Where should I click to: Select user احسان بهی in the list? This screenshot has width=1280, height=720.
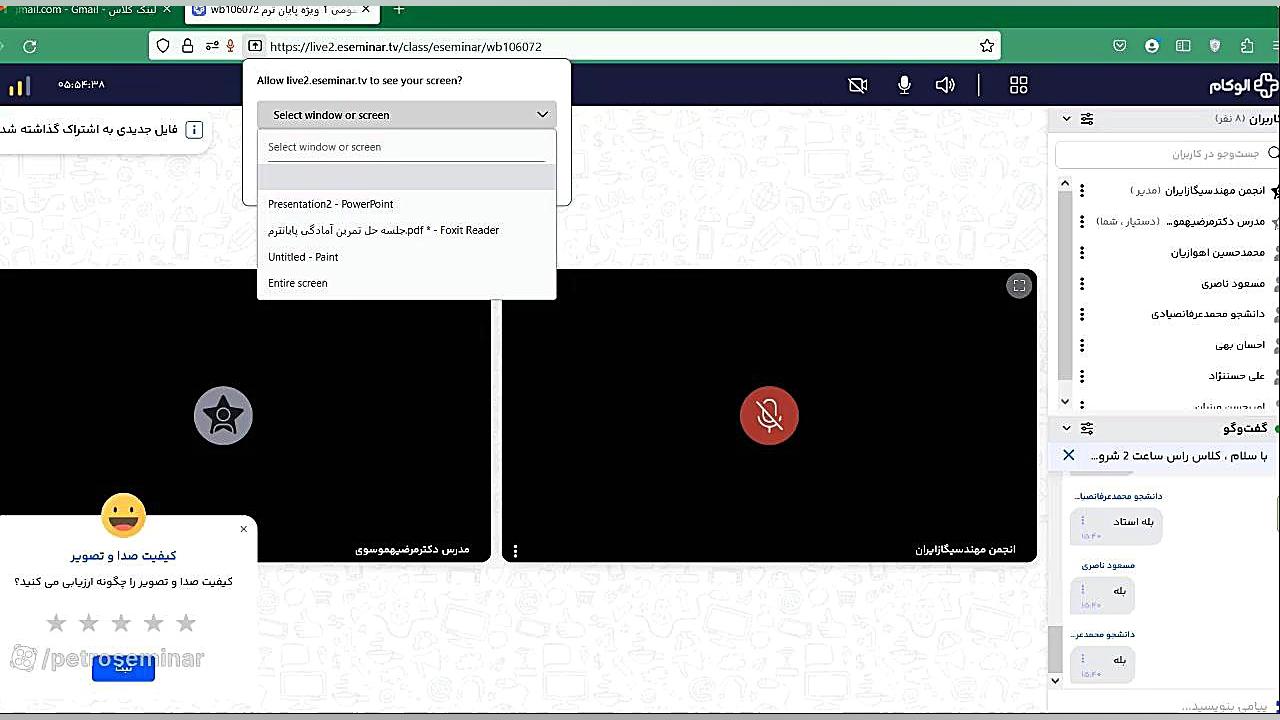[x=1240, y=345]
